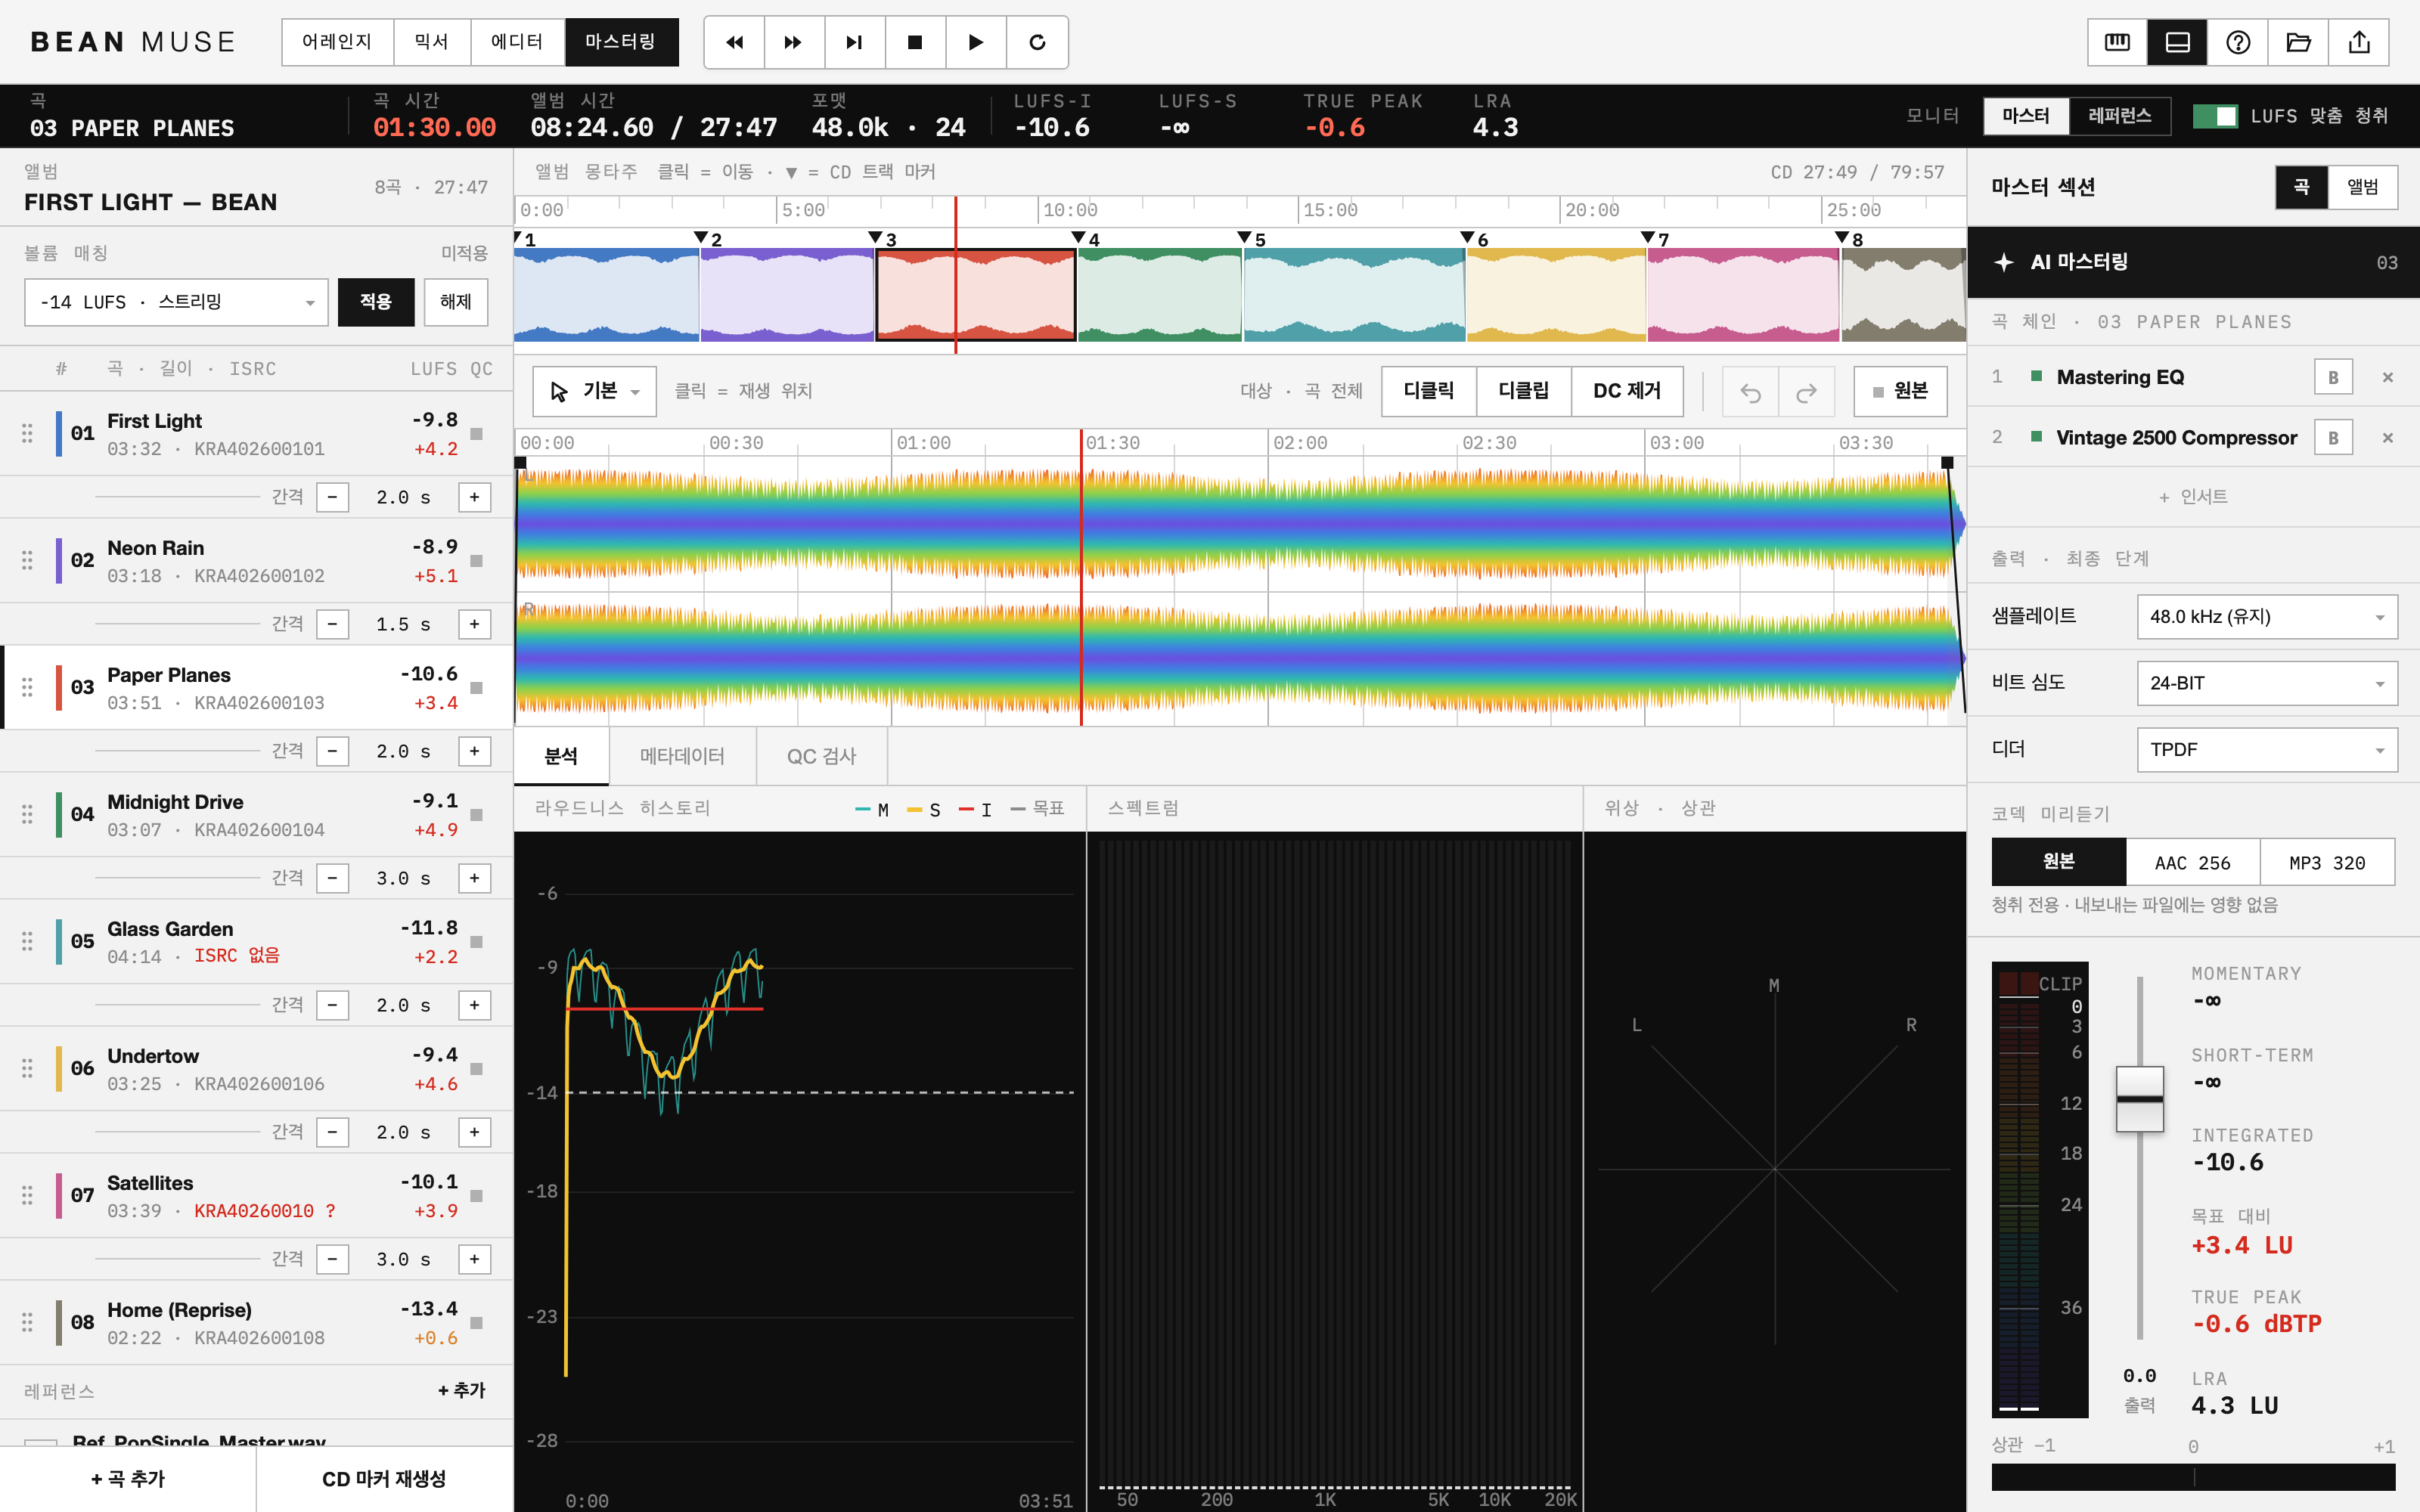This screenshot has width=2420, height=1512.
Task: Remove Vintage 2500 Compressor with its X
Action: point(2388,438)
